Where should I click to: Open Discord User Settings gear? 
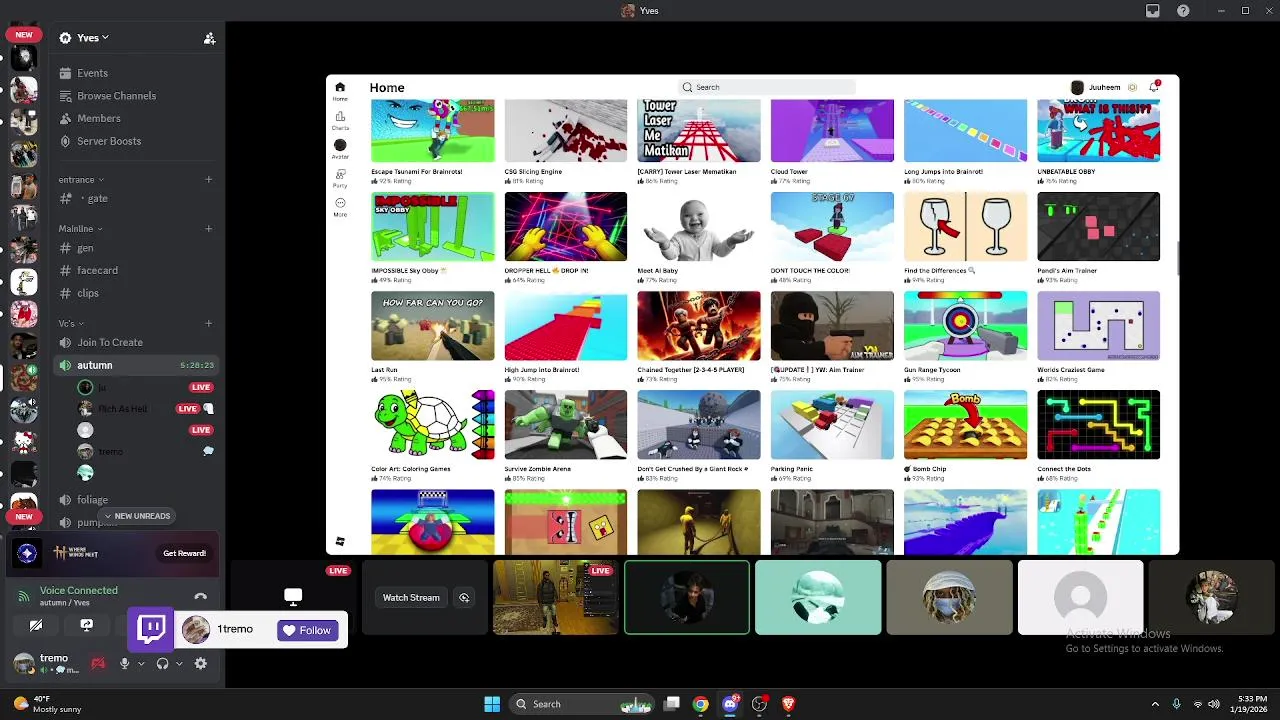(201, 663)
